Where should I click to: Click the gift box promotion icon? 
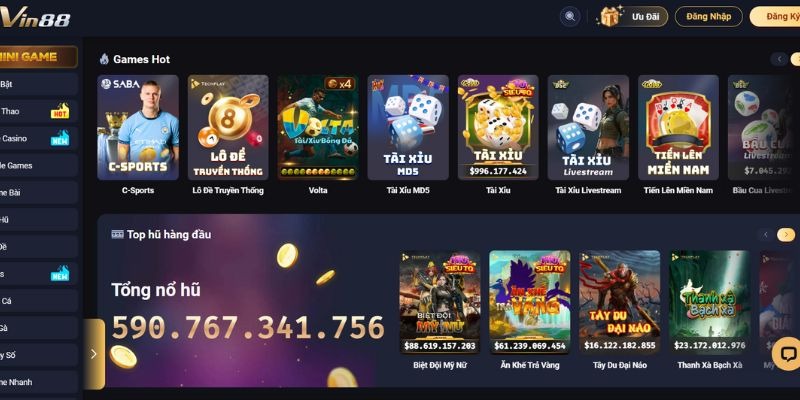(610, 16)
